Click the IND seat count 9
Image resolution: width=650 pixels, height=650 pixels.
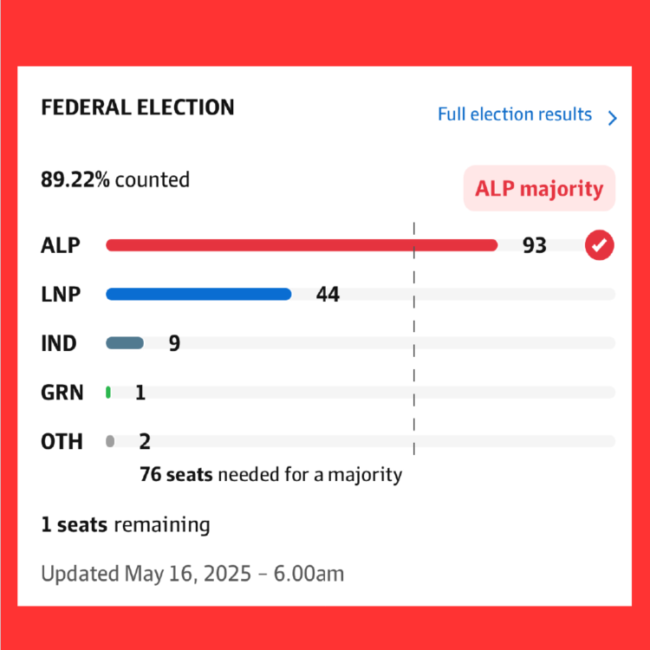click(175, 343)
